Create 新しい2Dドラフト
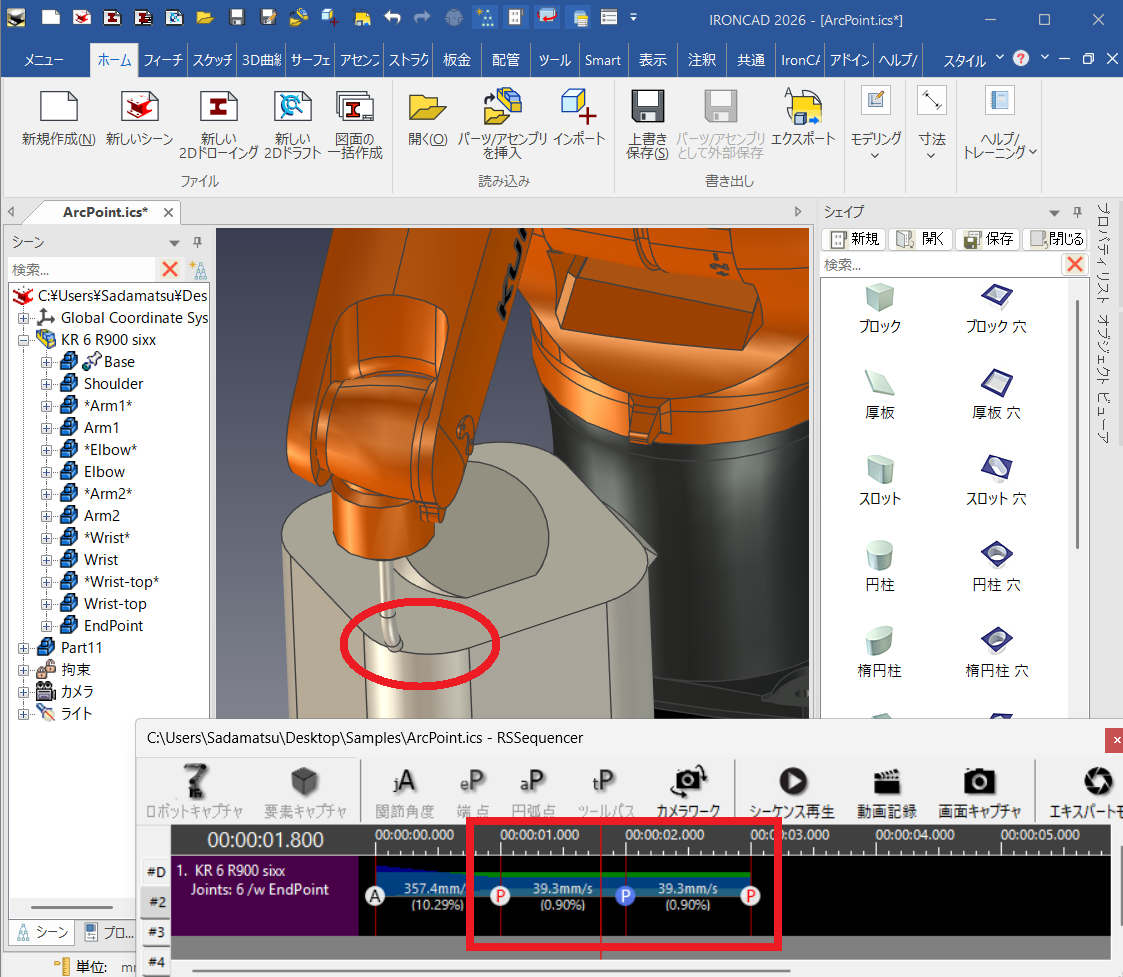 click(x=292, y=107)
